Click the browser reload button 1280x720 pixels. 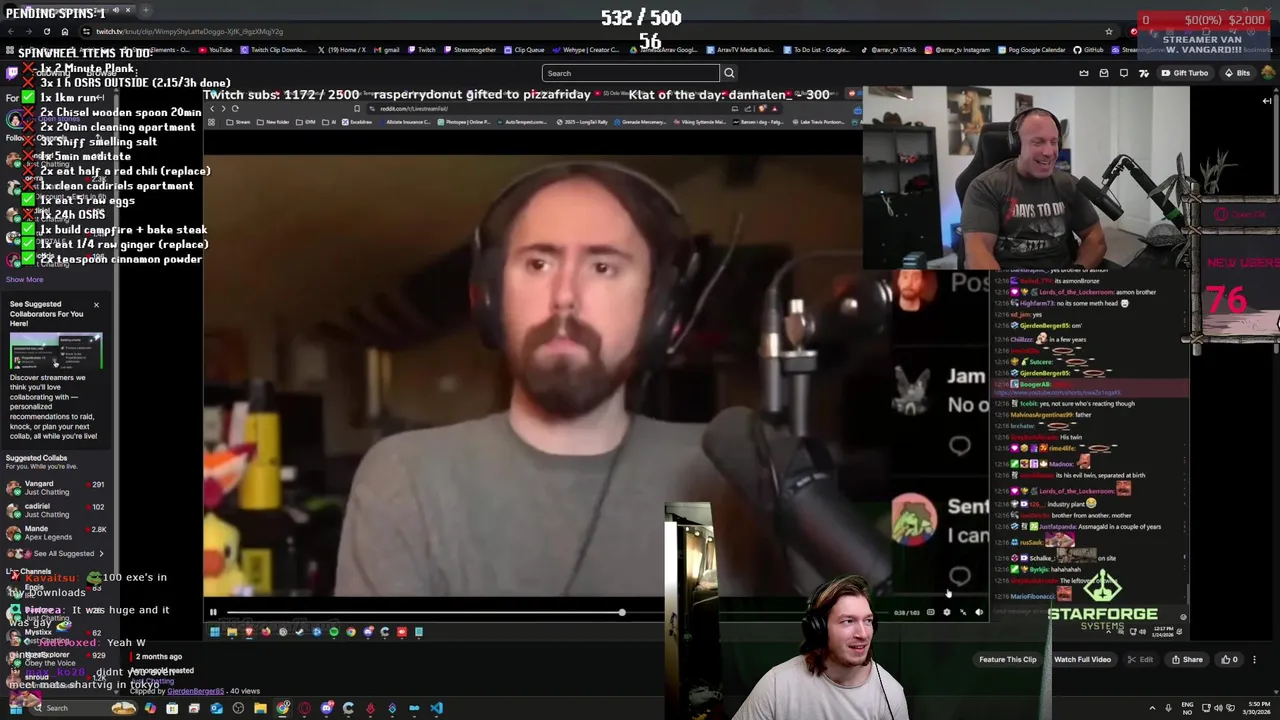point(46,31)
